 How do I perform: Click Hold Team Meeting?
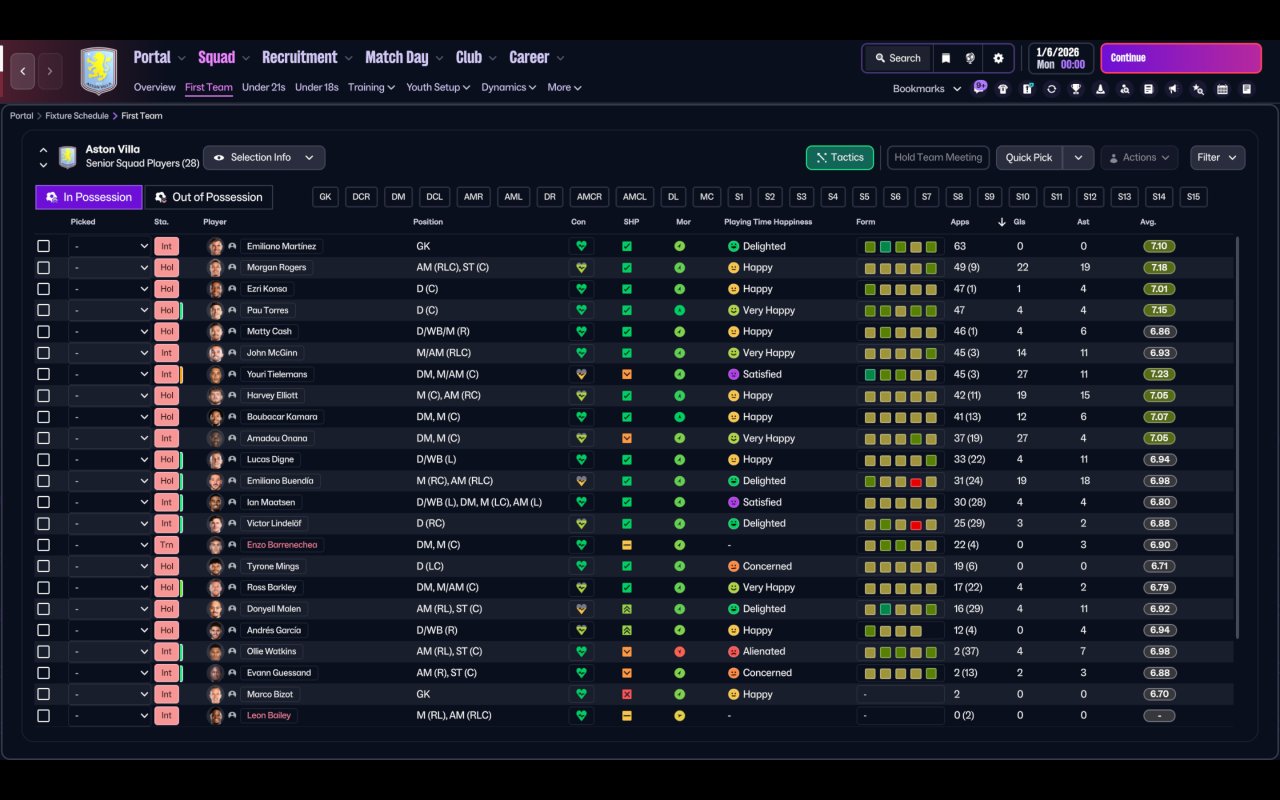pos(938,158)
